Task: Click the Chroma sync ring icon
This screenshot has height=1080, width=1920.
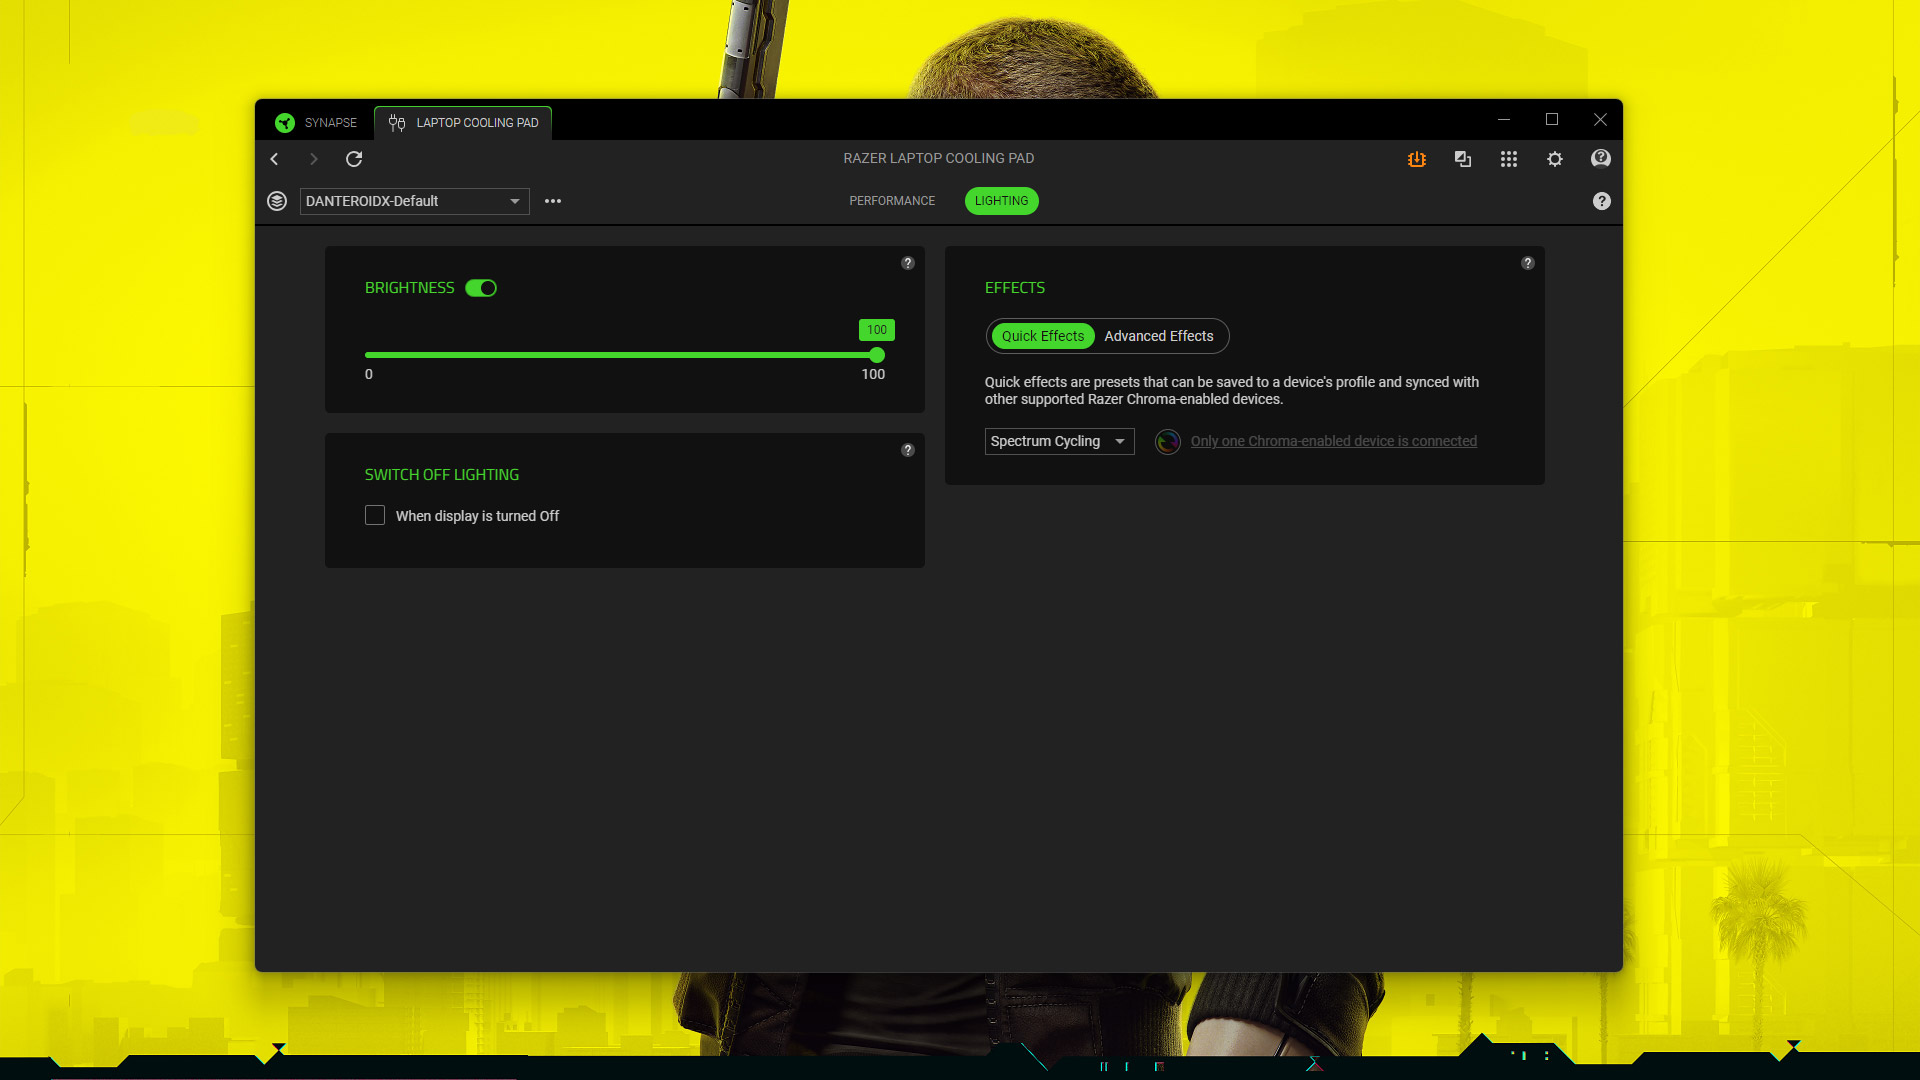Action: pos(1168,441)
